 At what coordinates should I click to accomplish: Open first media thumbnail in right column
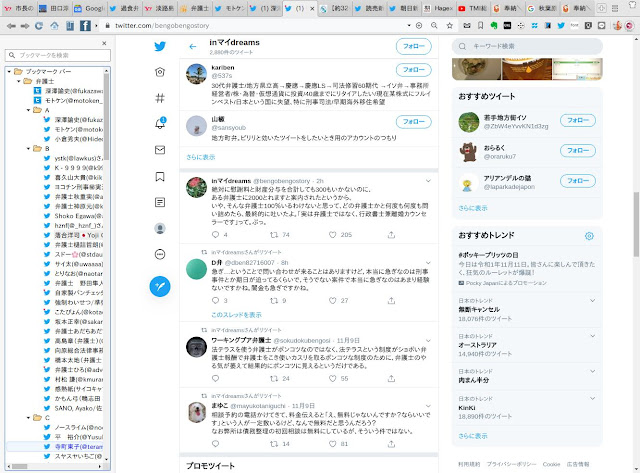[476, 69]
